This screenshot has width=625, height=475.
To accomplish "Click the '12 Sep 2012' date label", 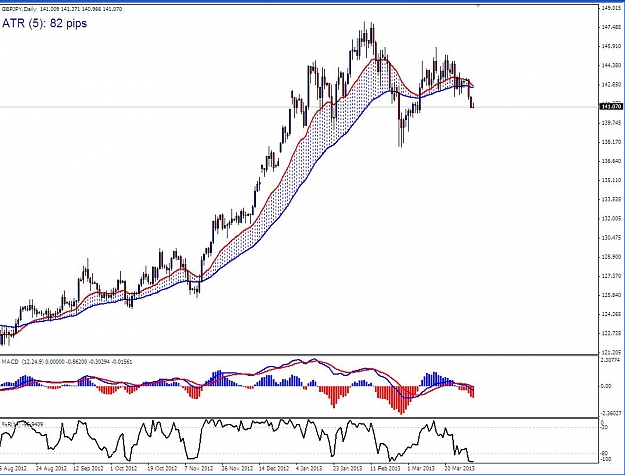I will (x=88, y=468).
